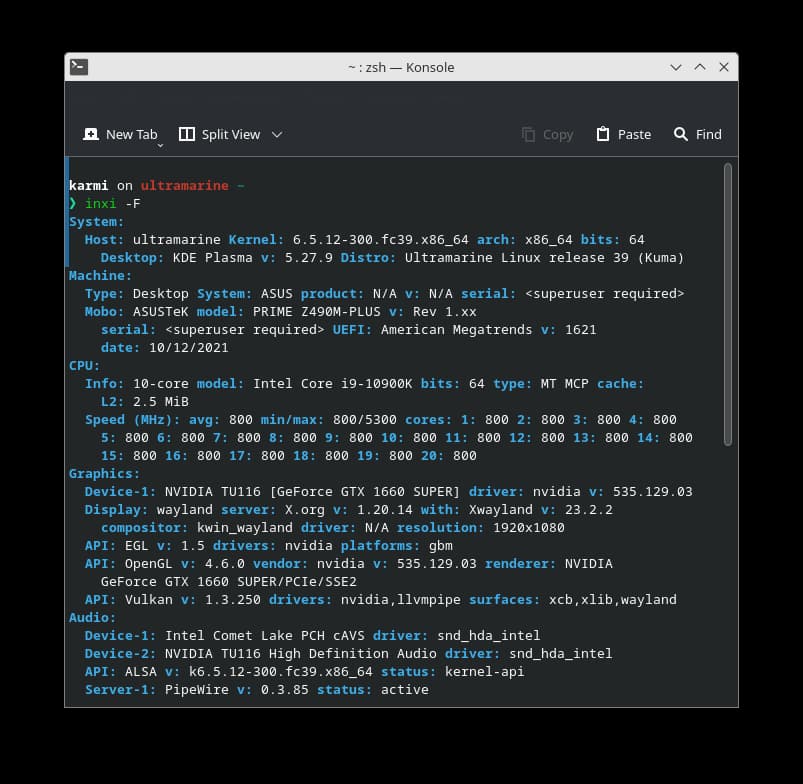Click 'NVIDIA TU116 [GeForce GTX 1660 SUPER]' graphics device
803x784 pixels.
click(x=312, y=492)
